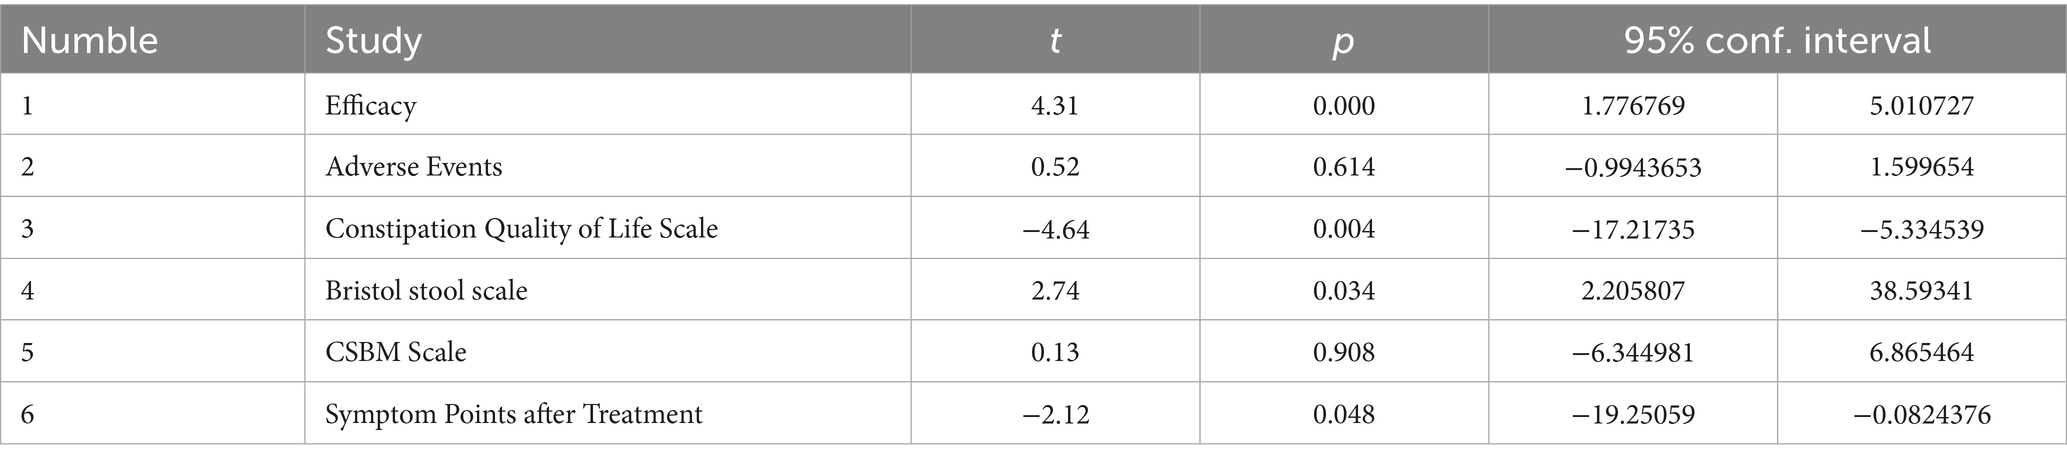Screen dimensions: 2067x462
Task: Select "Symptom Points after Treatment" cell
Action: (x=513, y=413)
